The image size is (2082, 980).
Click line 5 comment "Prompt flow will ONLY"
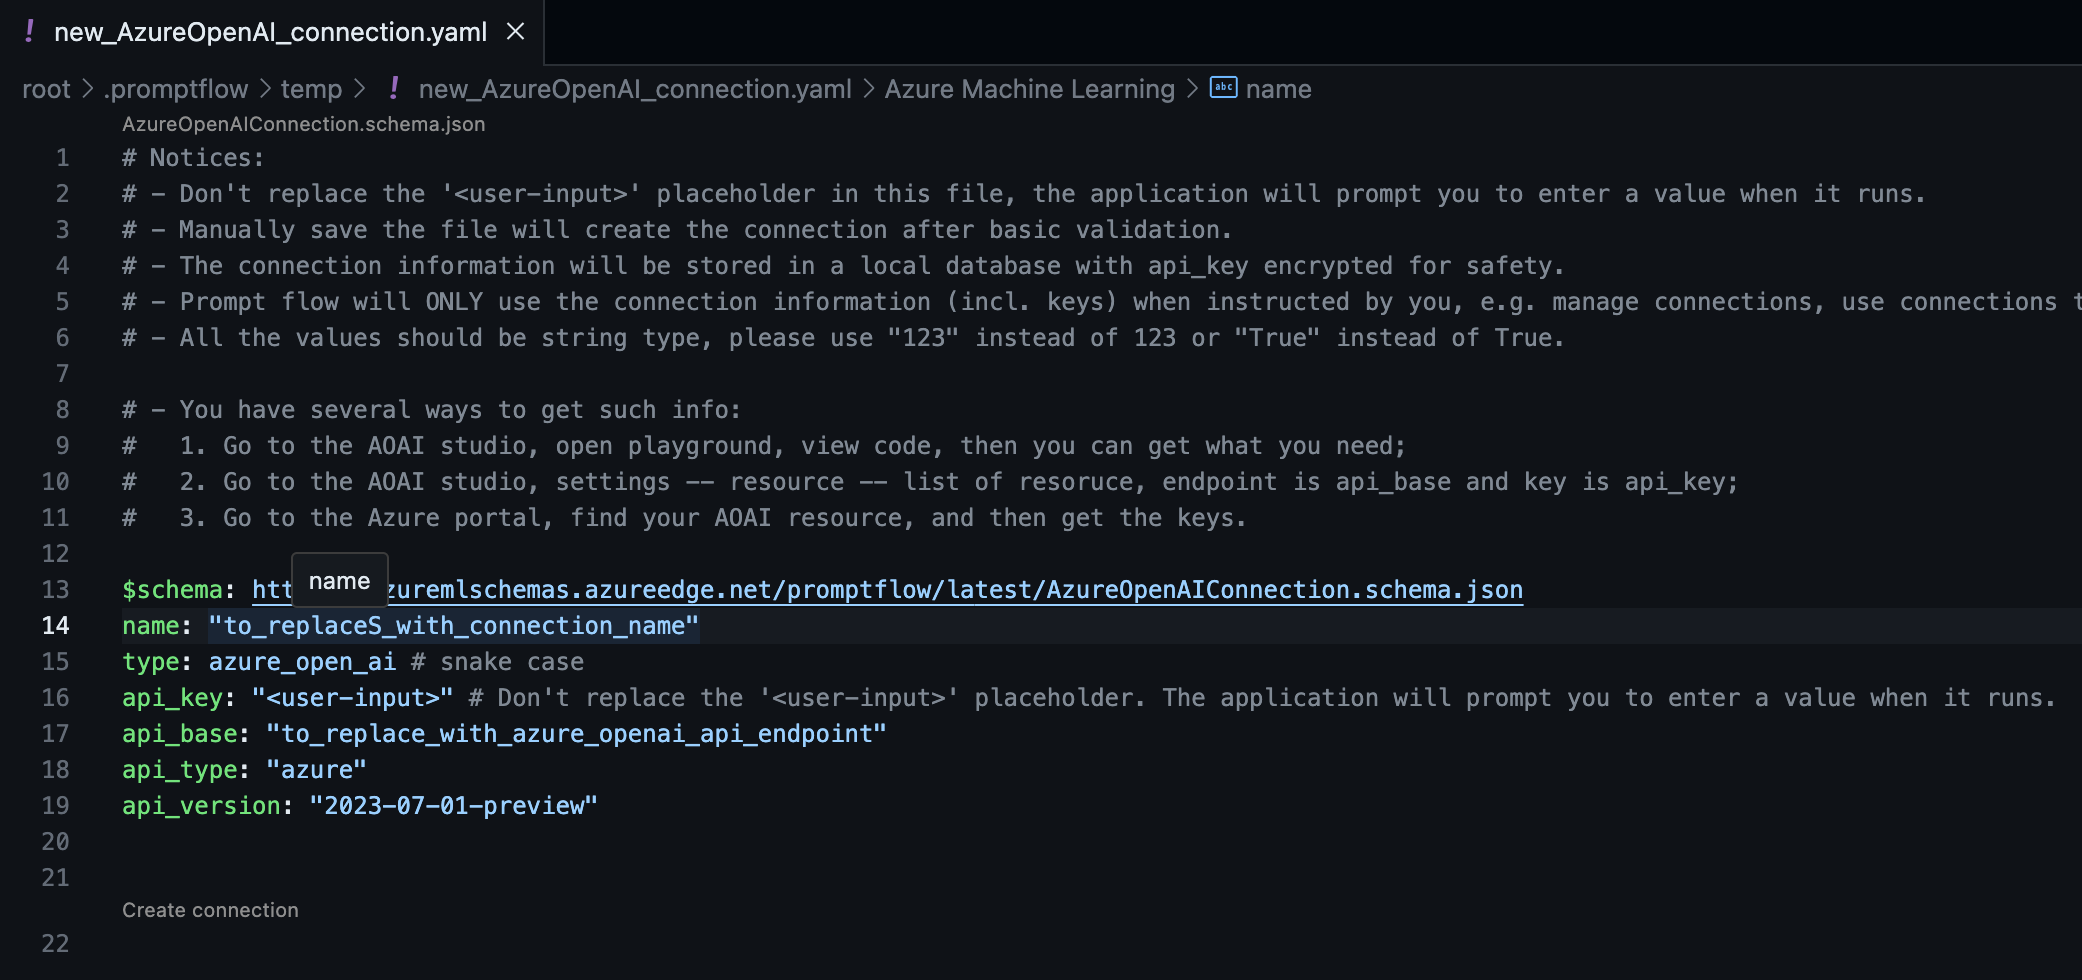pyautogui.click(x=1102, y=302)
